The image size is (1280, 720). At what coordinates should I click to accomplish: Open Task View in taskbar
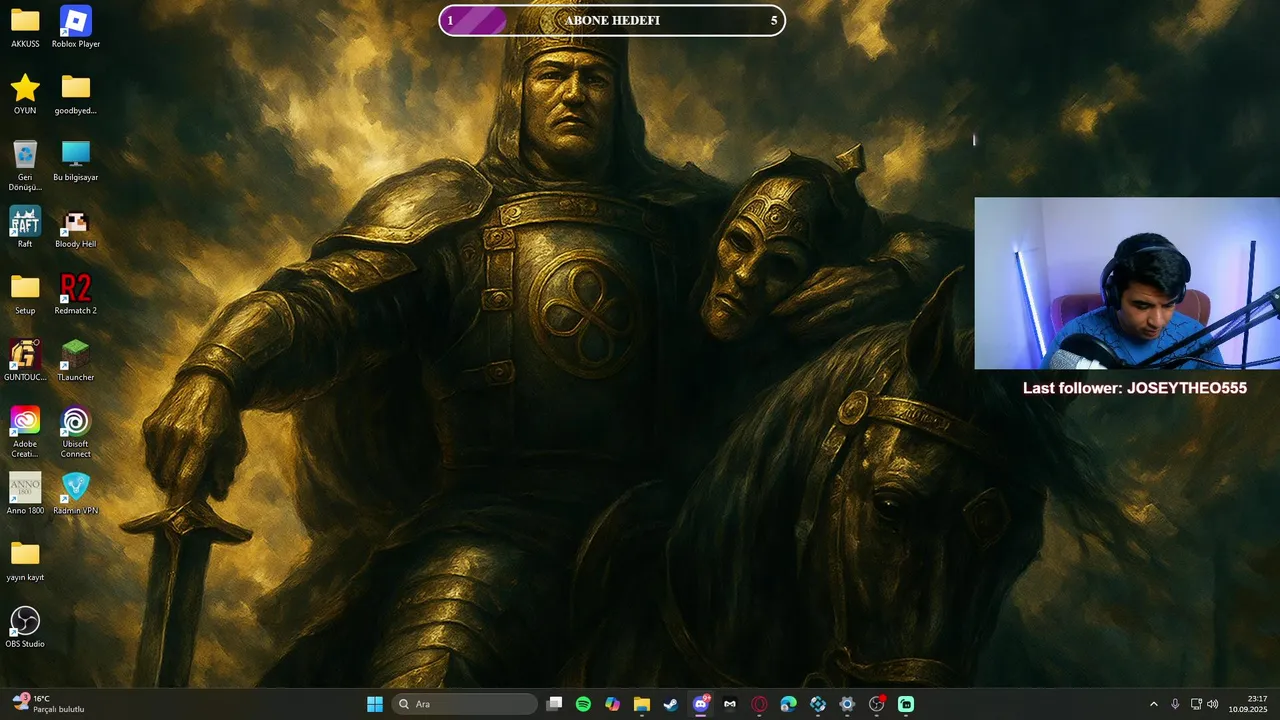[555, 704]
